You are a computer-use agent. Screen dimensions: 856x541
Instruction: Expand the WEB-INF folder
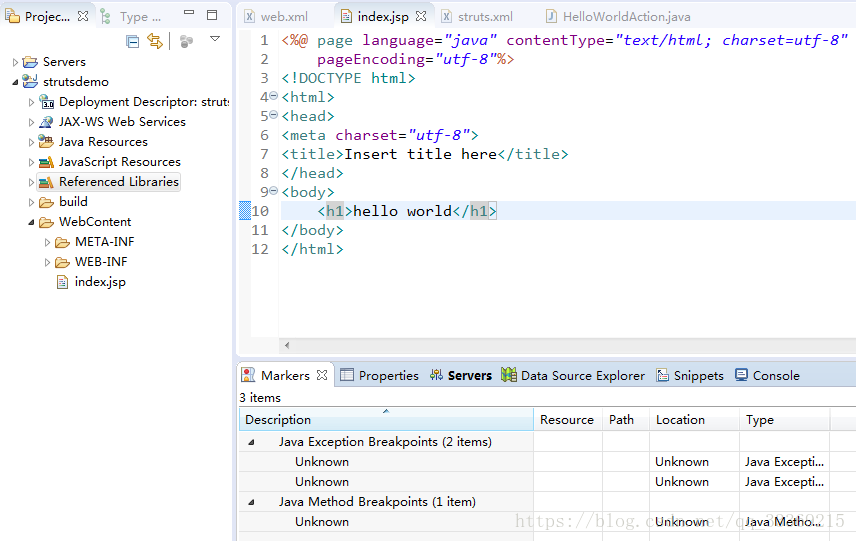47,263
